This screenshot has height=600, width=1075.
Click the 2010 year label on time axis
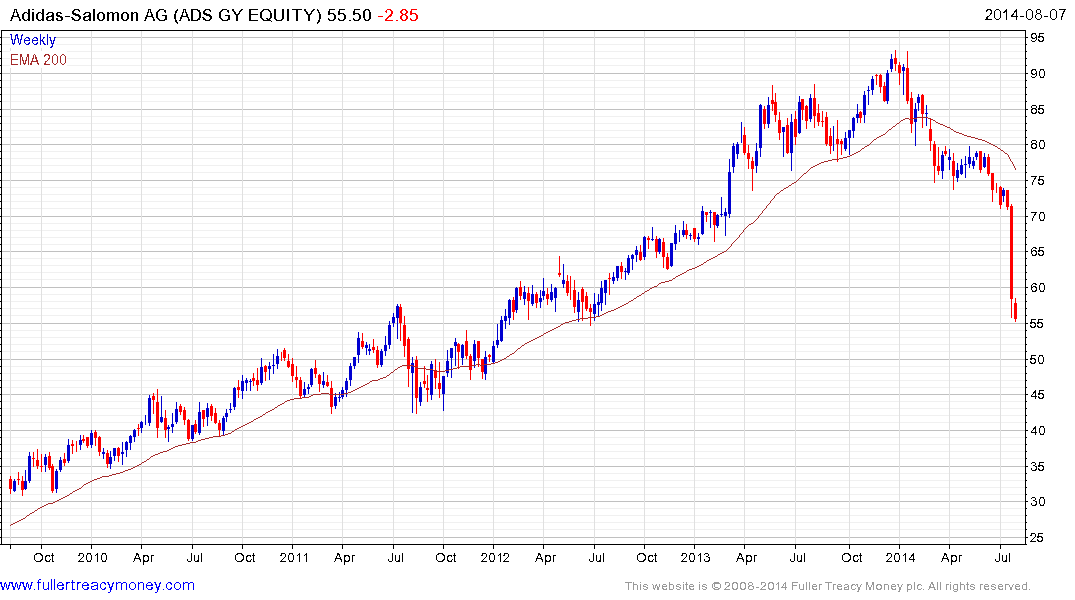93,557
